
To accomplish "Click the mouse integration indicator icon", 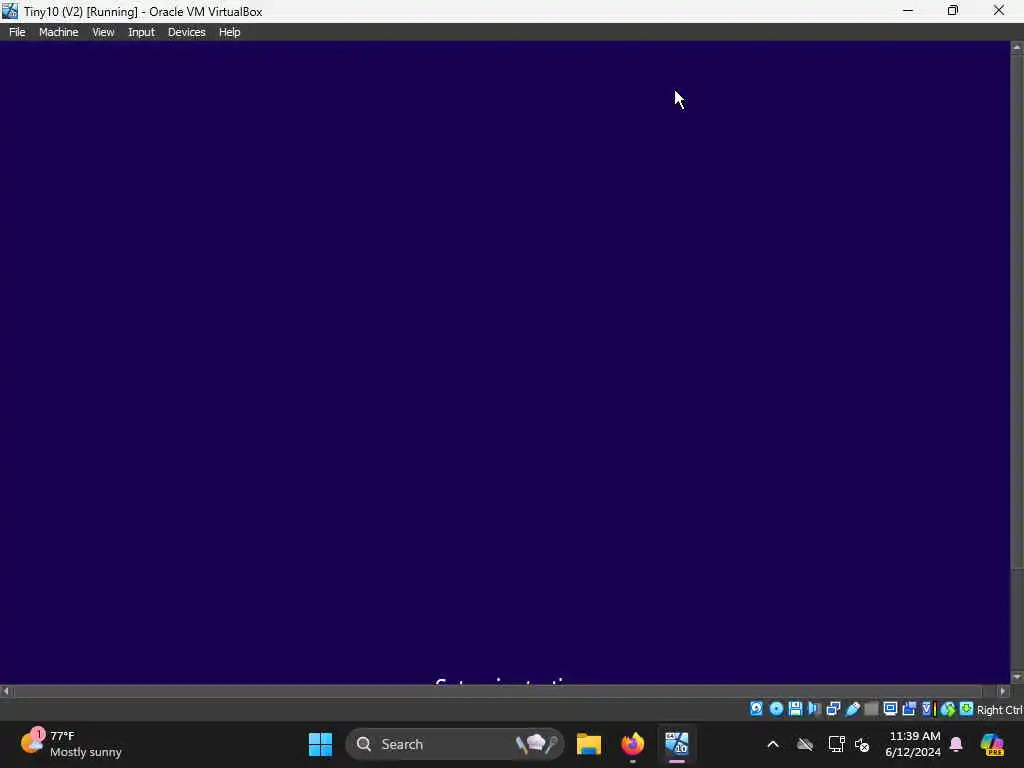I will click(x=948, y=709).
